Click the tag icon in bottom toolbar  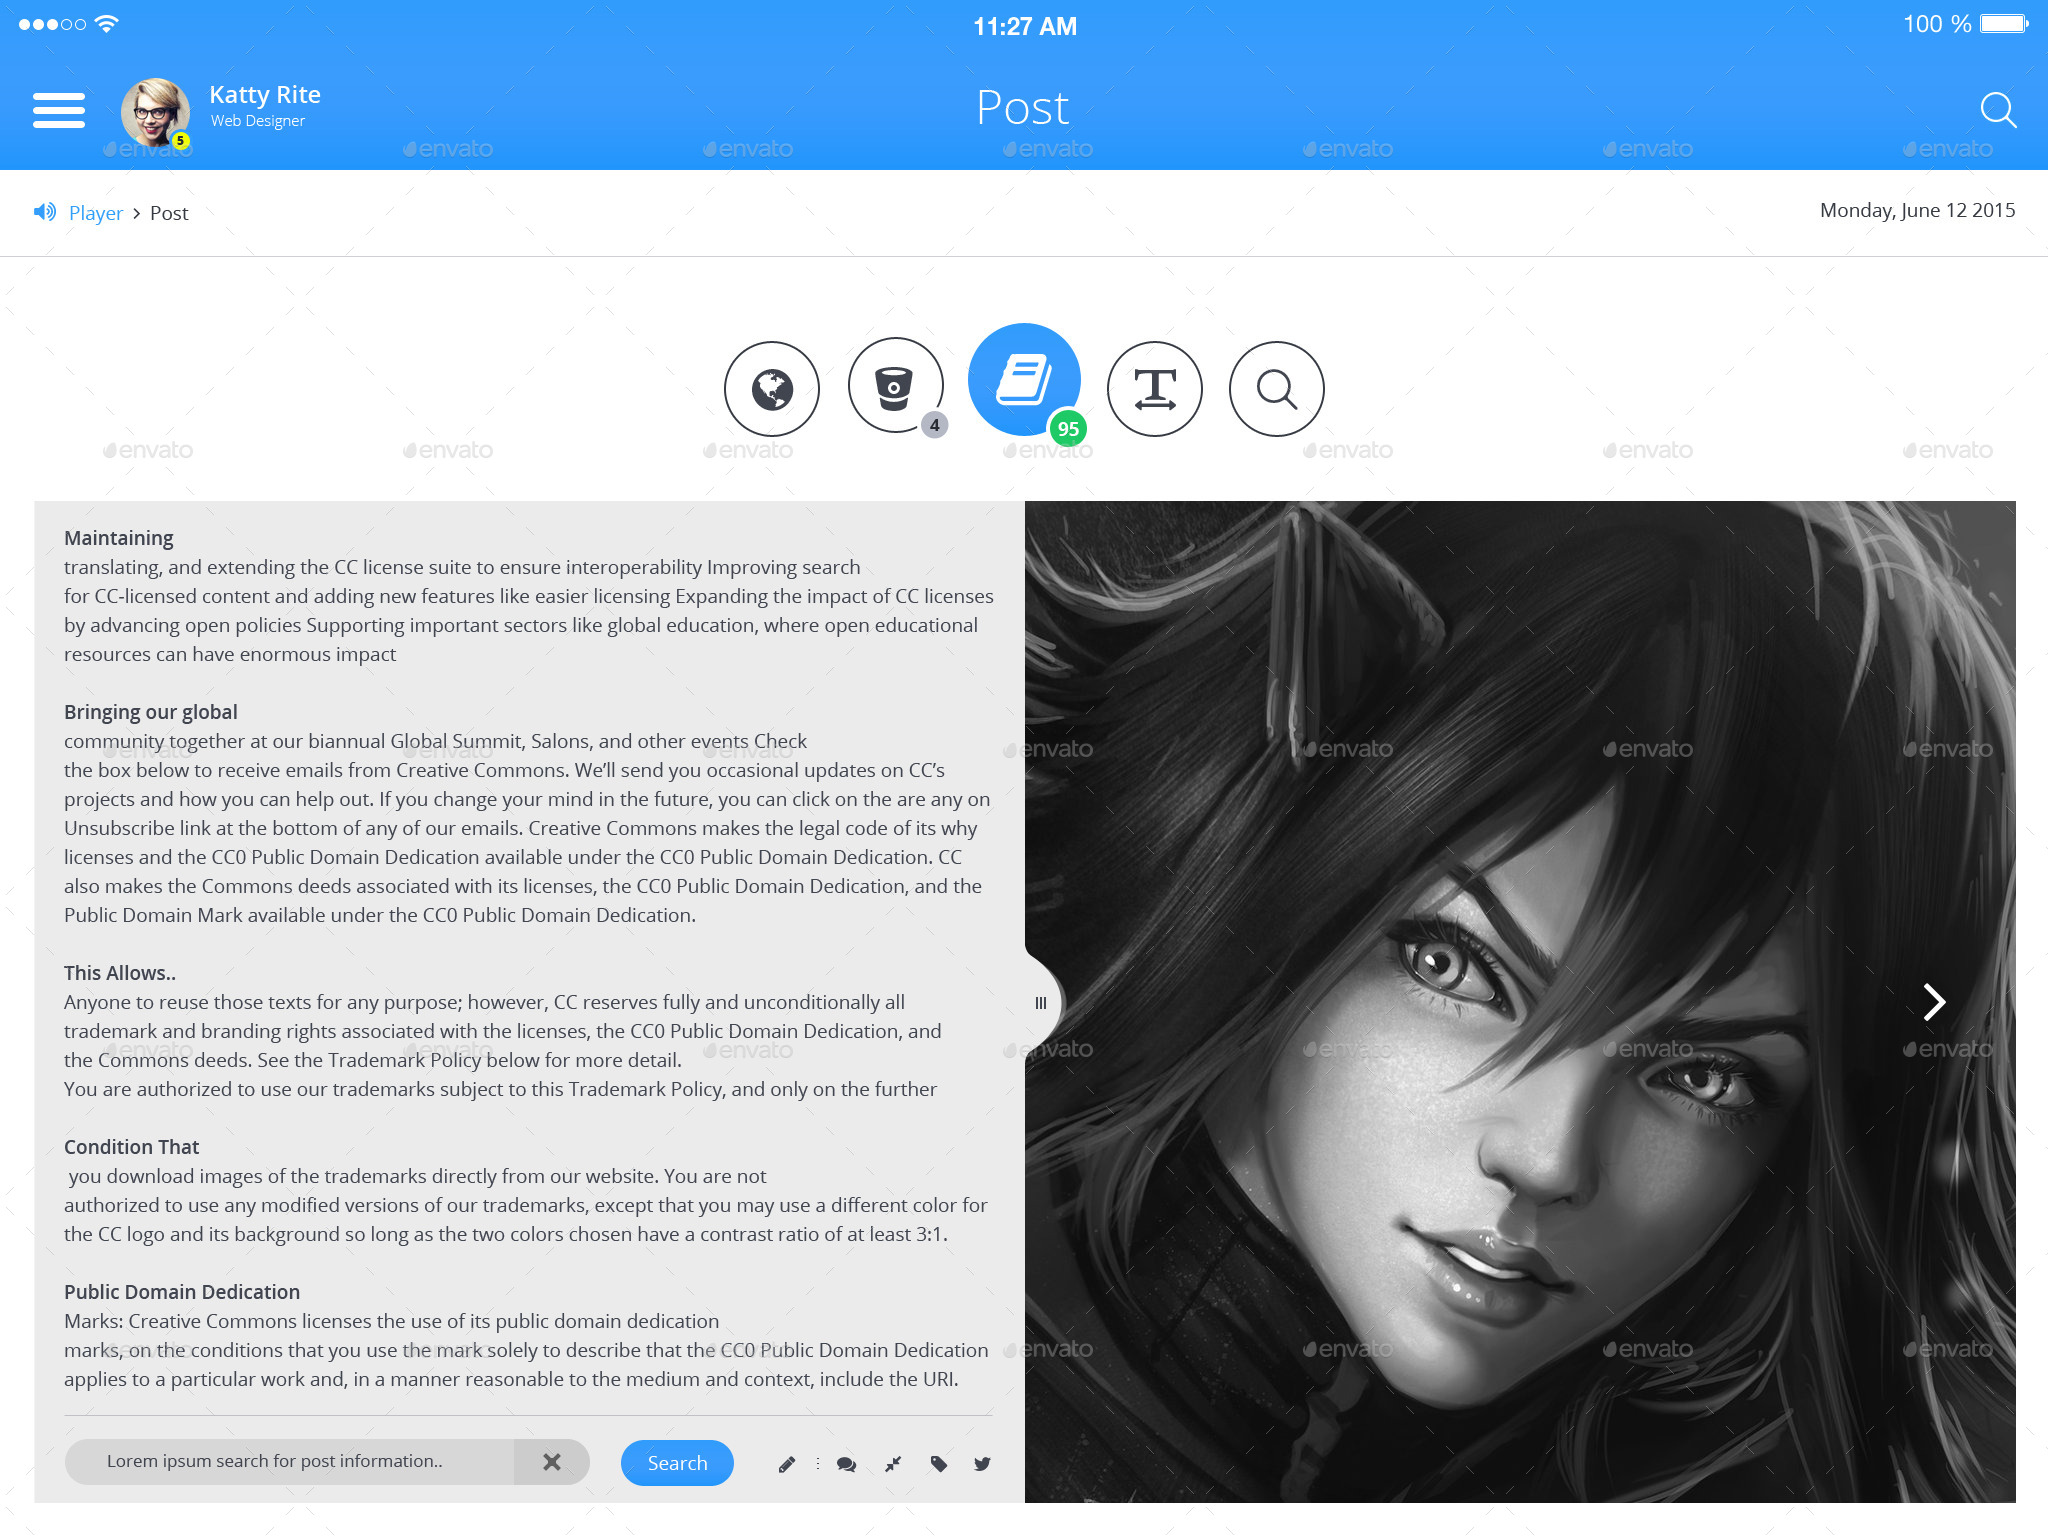click(935, 1465)
